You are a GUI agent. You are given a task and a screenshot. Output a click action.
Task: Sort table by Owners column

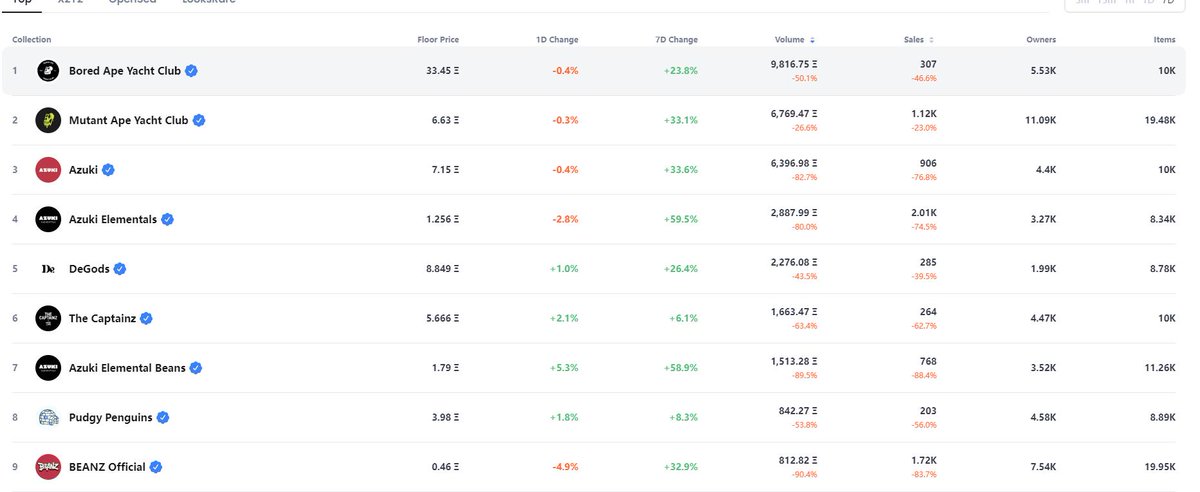point(1041,40)
